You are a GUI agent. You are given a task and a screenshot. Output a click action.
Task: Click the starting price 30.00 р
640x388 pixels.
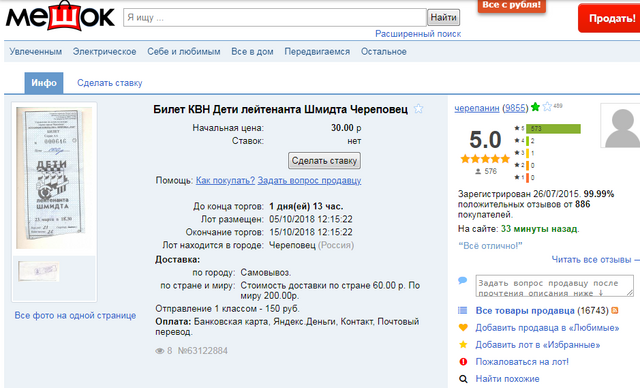346,128
